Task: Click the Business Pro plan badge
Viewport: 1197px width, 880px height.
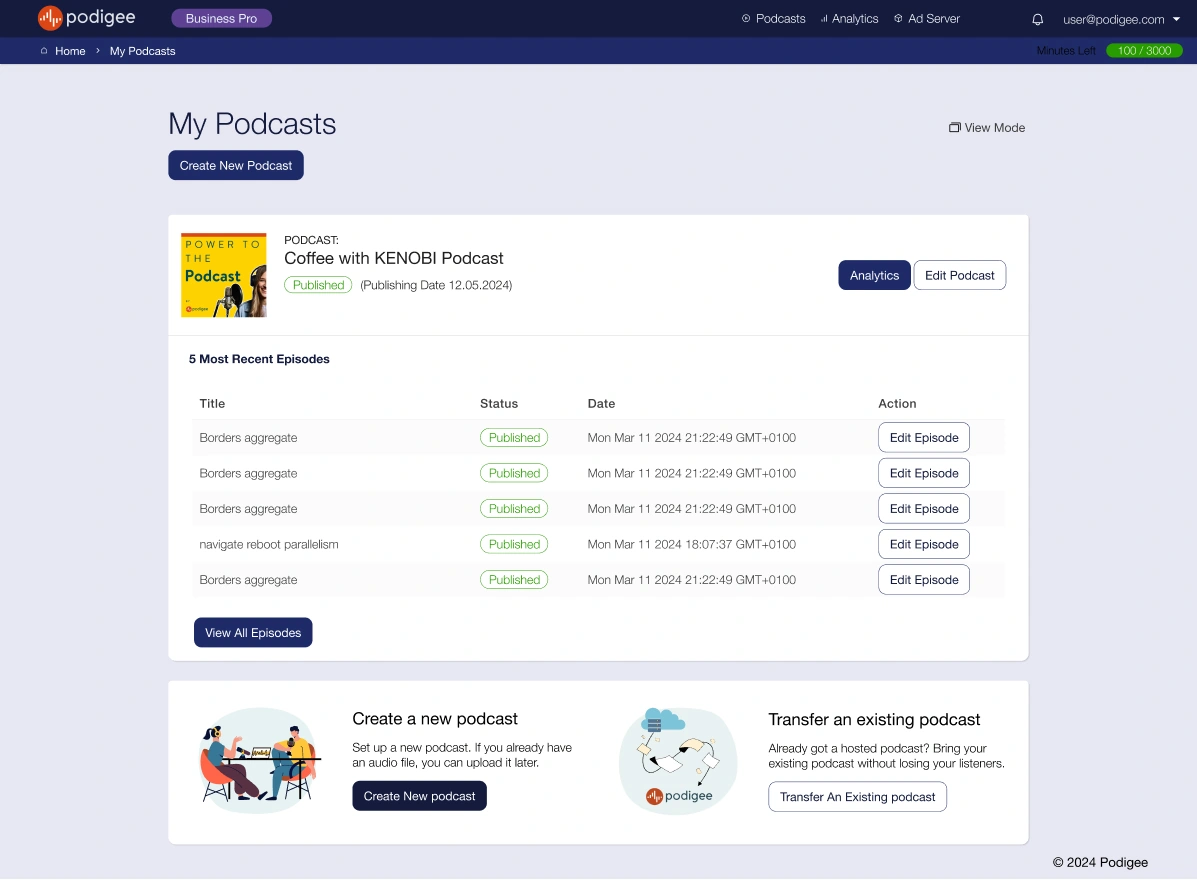Action: coord(221,18)
